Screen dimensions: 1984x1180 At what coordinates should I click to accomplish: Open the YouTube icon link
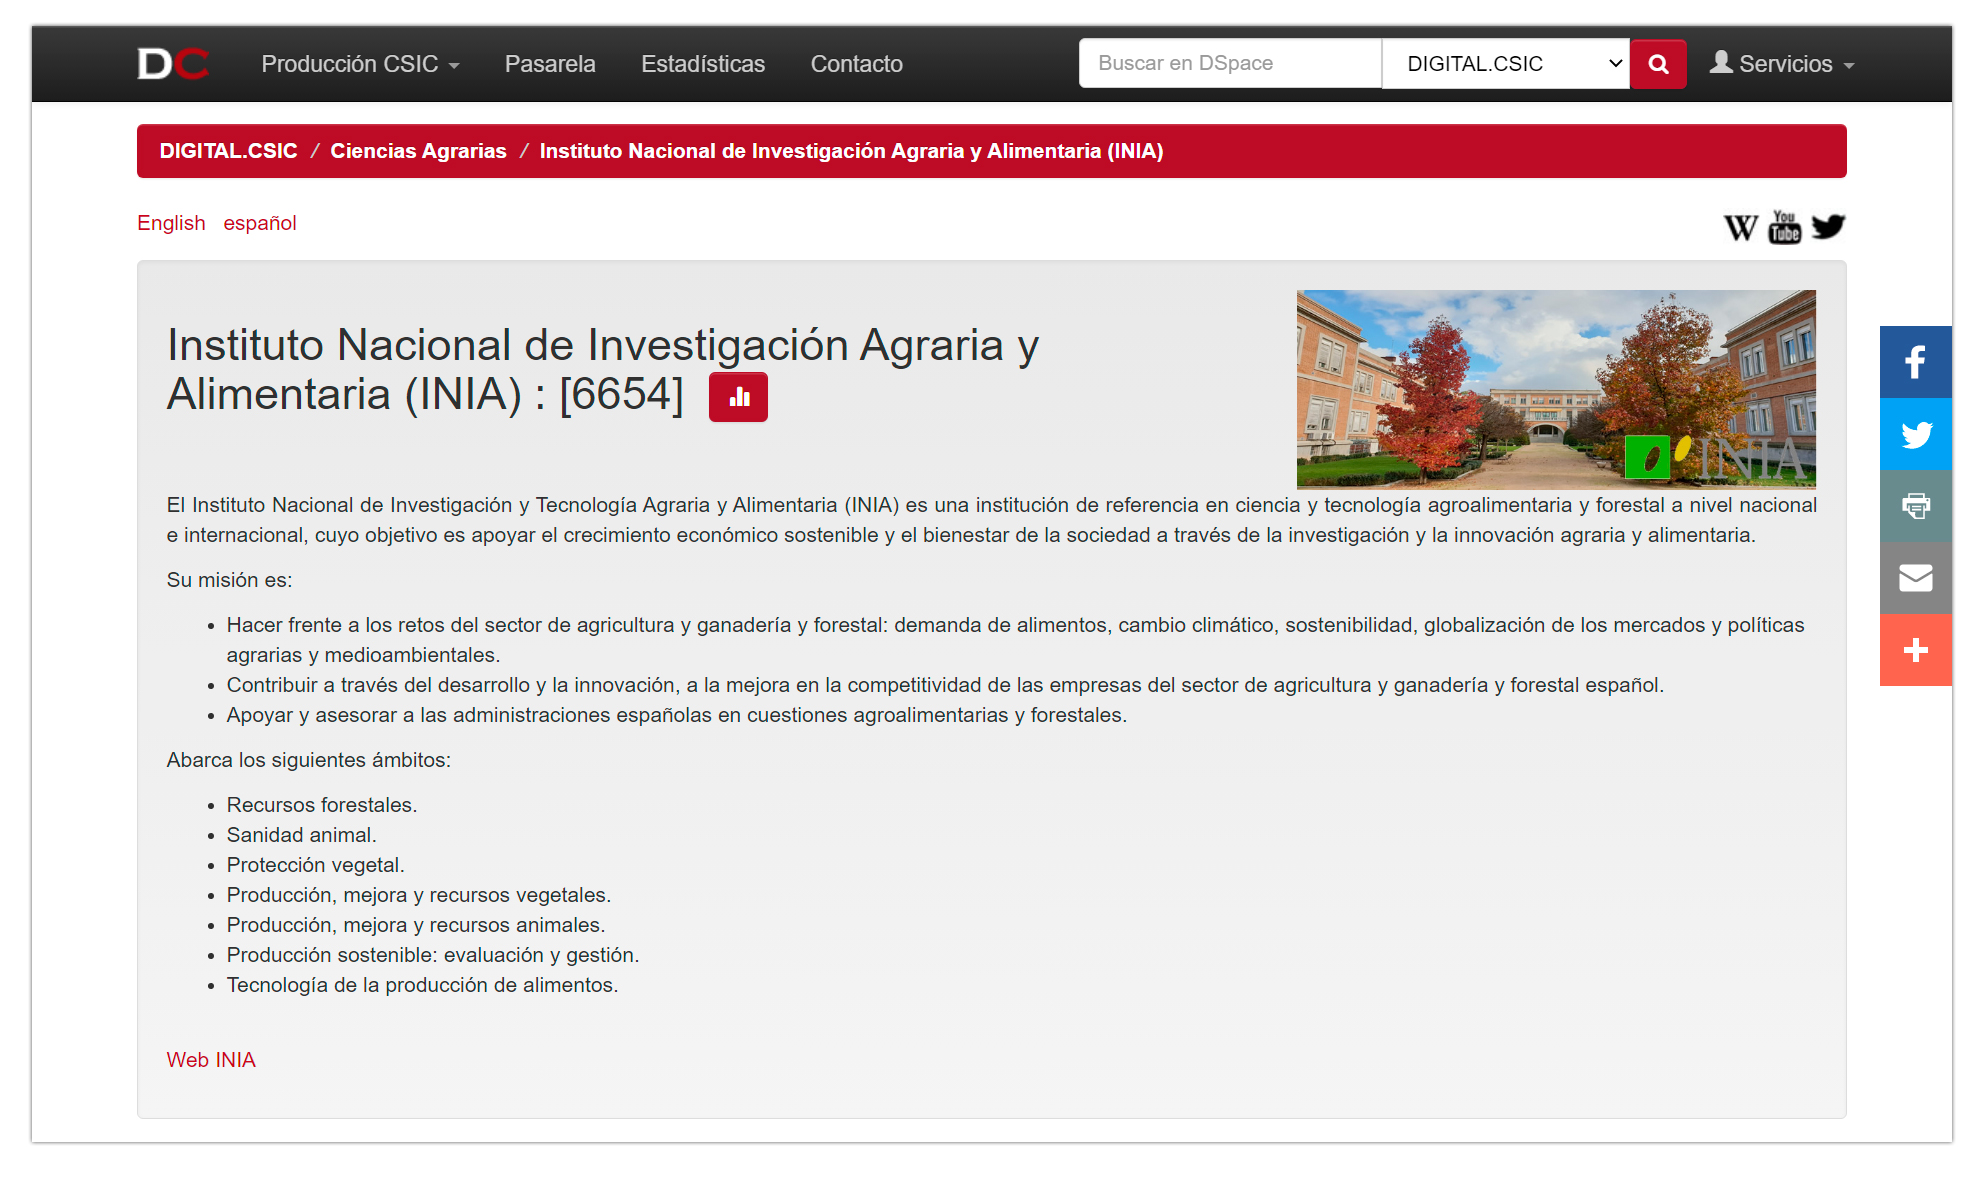coord(1784,227)
